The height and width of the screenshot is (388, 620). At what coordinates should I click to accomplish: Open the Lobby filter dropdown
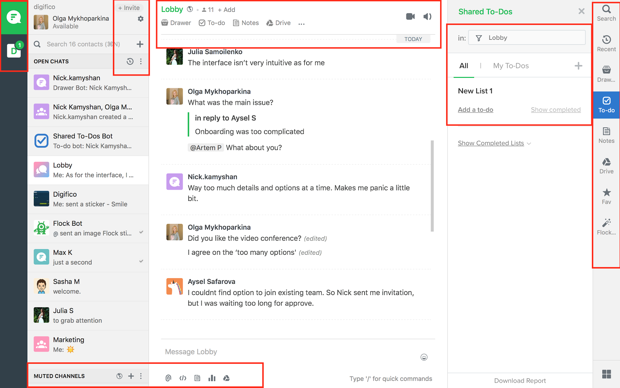[x=527, y=38]
